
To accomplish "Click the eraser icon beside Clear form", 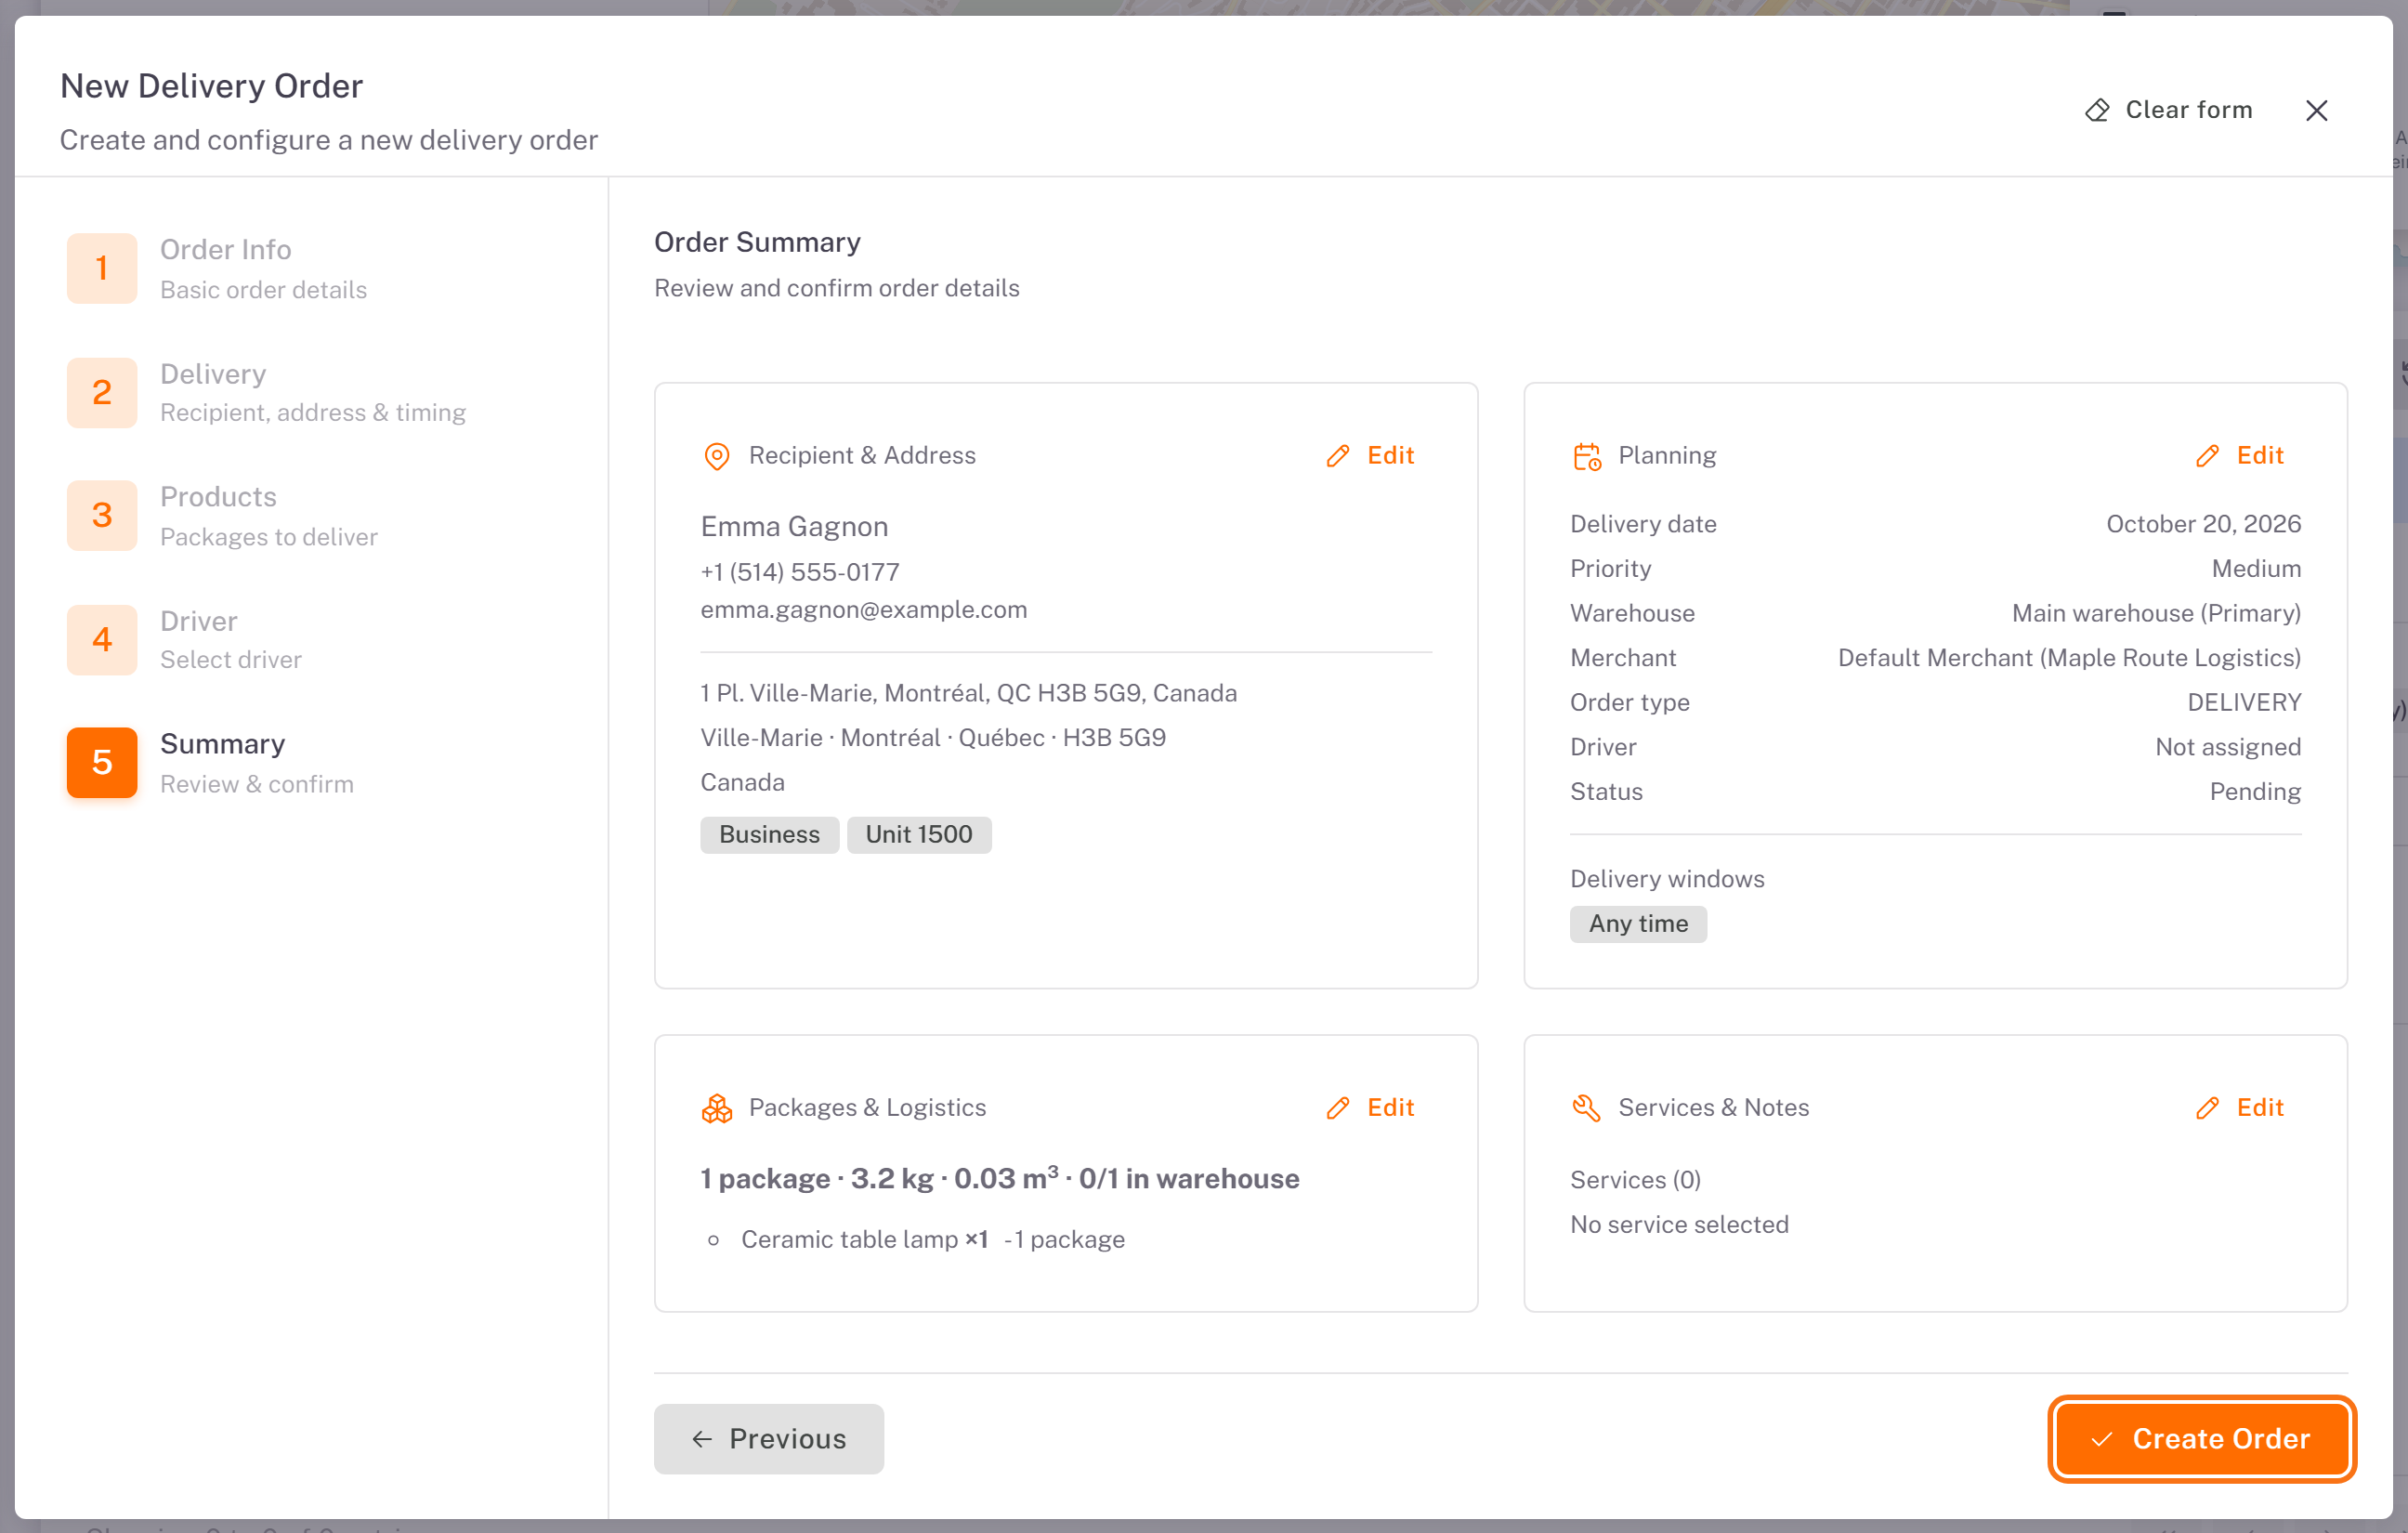I will [2097, 110].
